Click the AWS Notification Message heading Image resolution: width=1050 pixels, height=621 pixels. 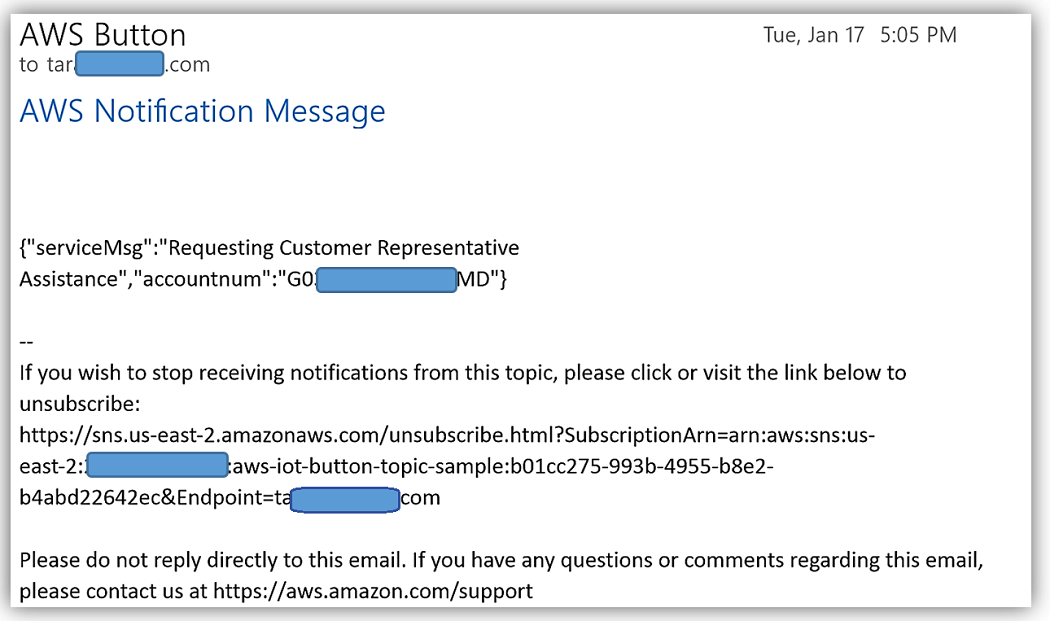coord(202,111)
